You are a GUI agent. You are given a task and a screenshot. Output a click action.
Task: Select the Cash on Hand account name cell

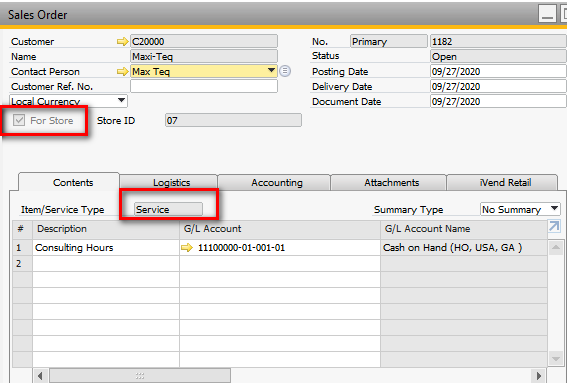tap(464, 248)
